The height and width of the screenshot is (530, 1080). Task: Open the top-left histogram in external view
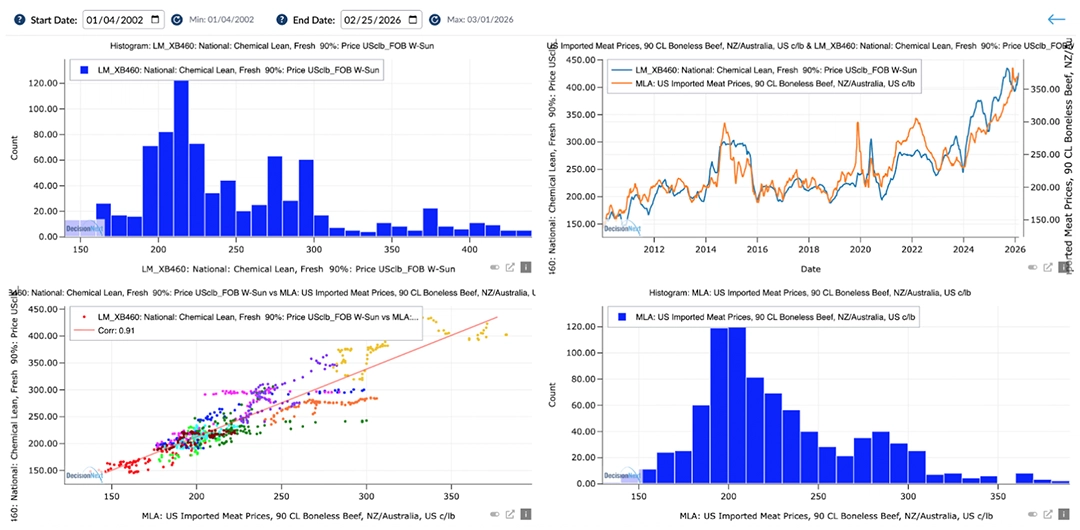coord(509,267)
